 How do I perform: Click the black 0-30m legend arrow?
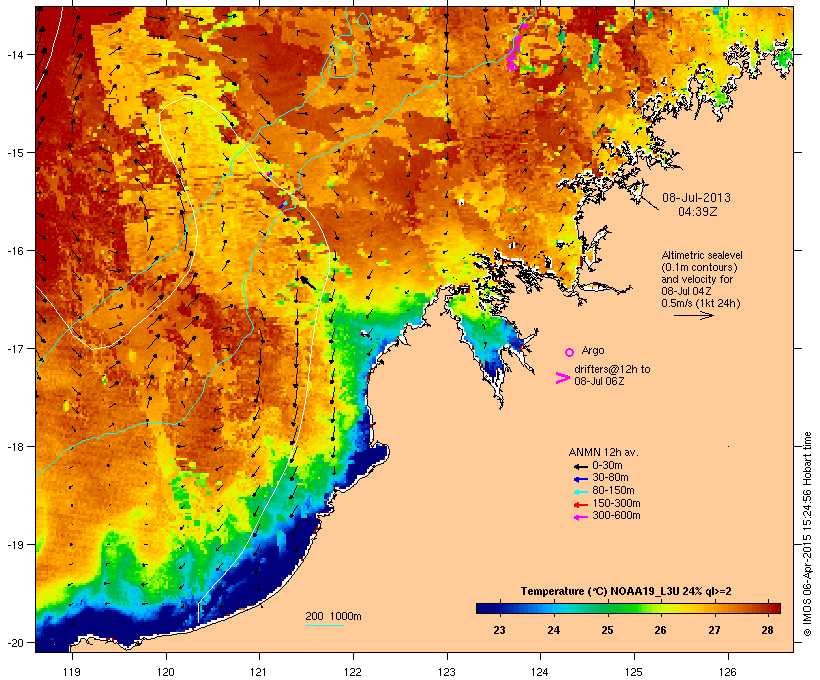[580, 466]
